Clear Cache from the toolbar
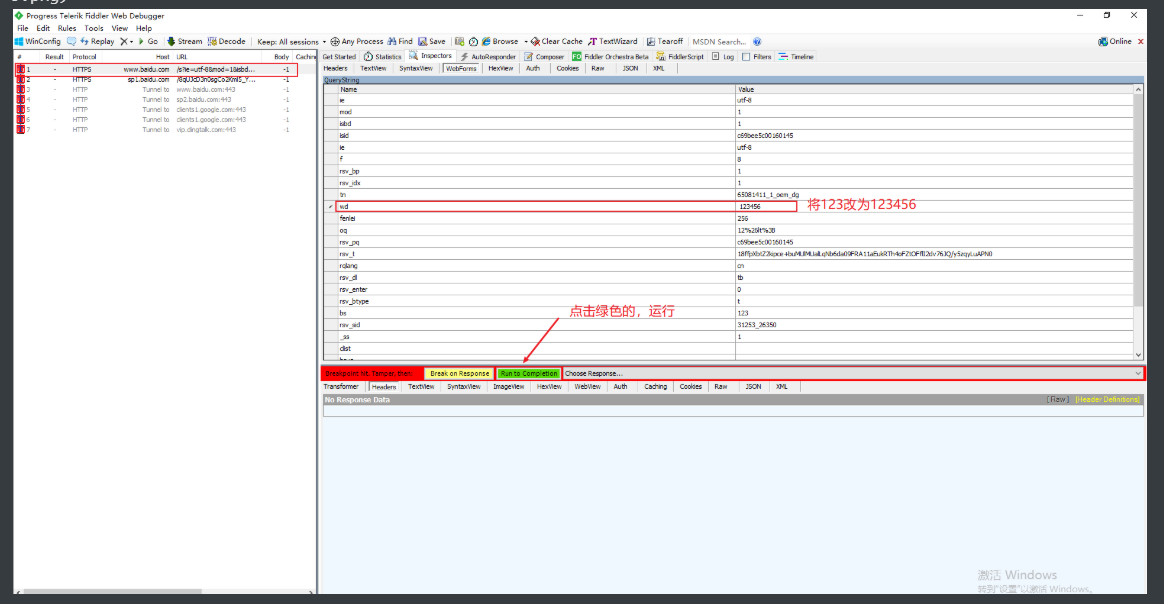This screenshot has height=604, width=1164. pos(557,42)
